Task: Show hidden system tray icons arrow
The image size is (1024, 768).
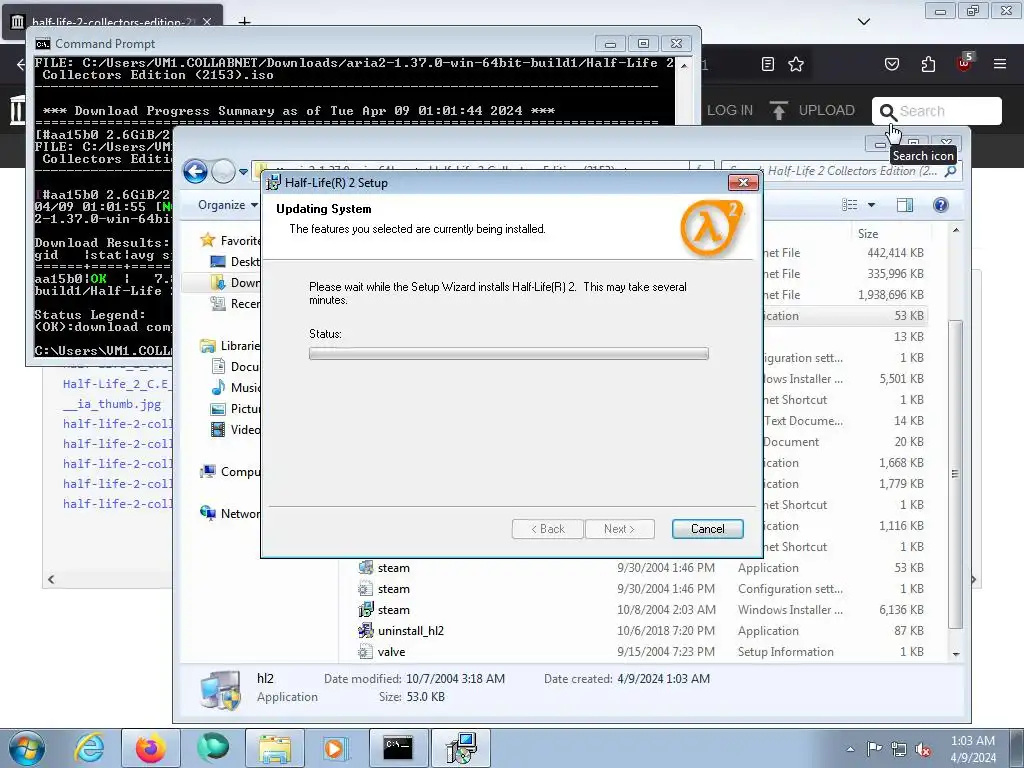Action: pos(850,749)
